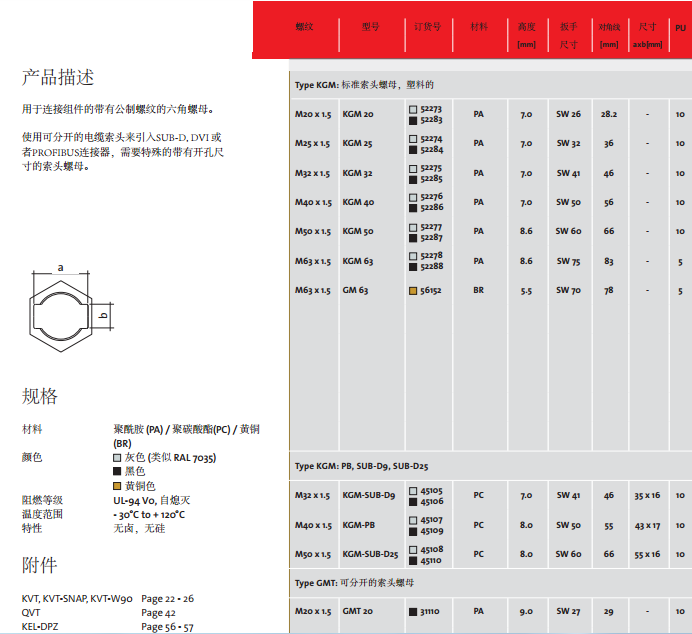Click the black square beside order number 45109
Screen dimensions: 692x634
pos(412,531)
